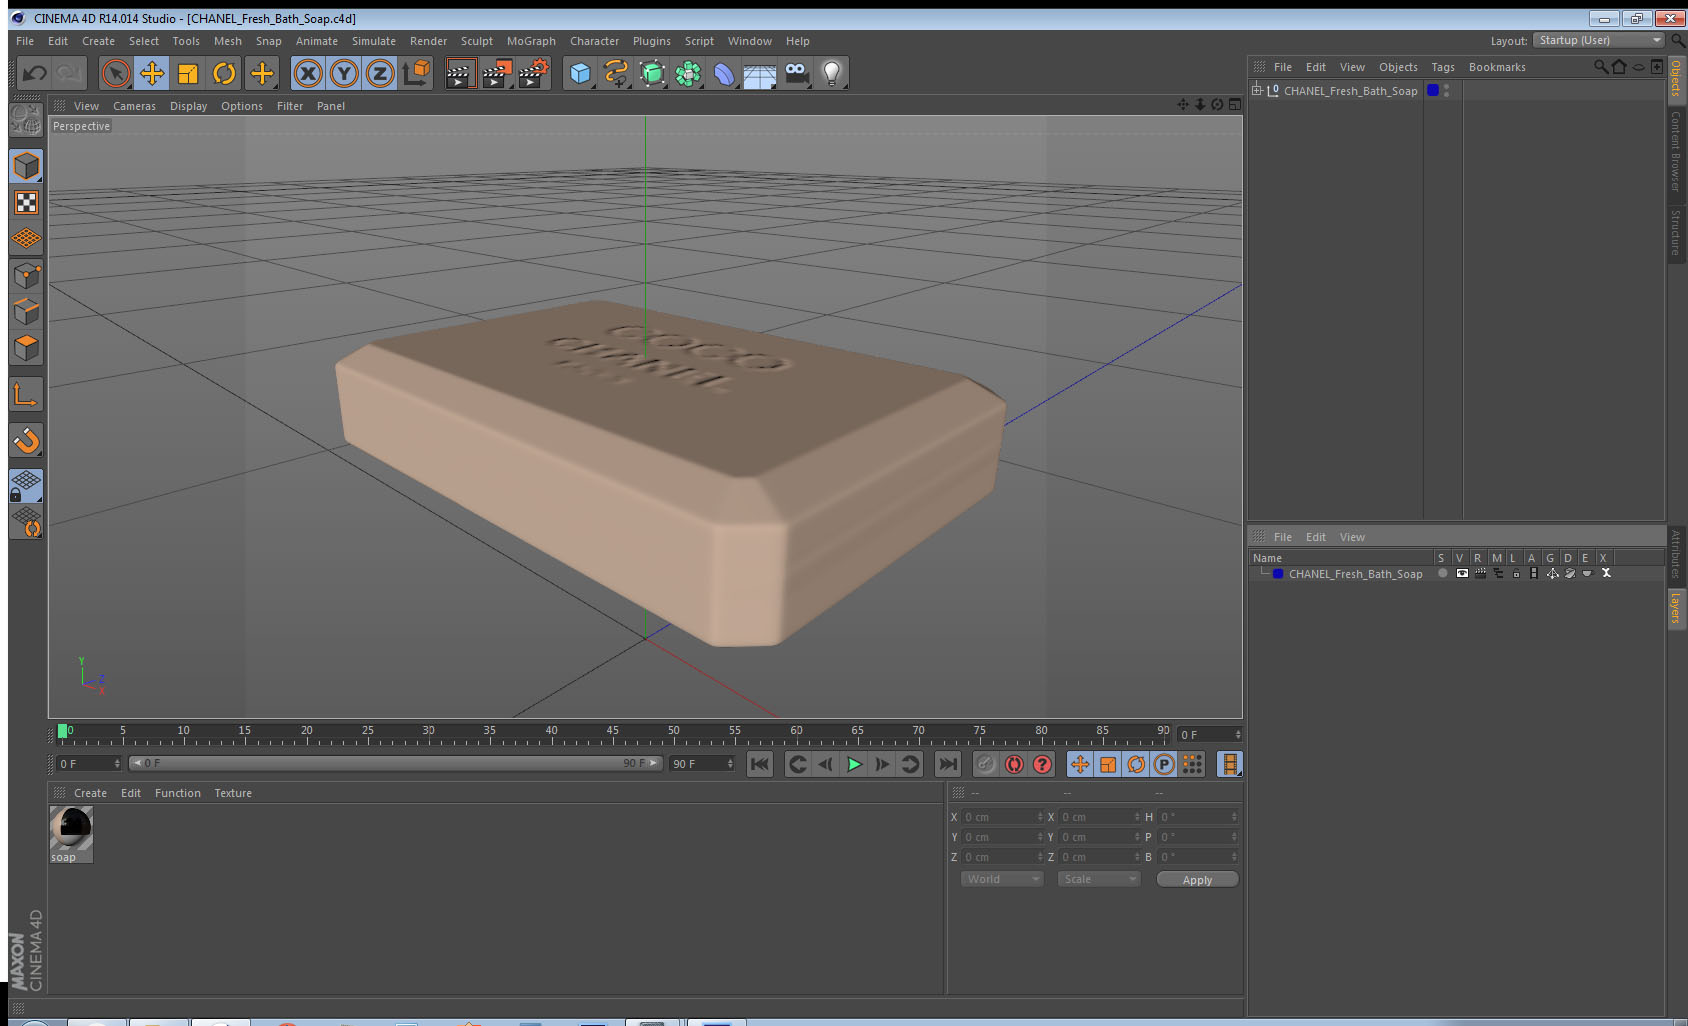Click the object's blue layer tag swatch
1688x1026 pixels.
coord(1433,90)
